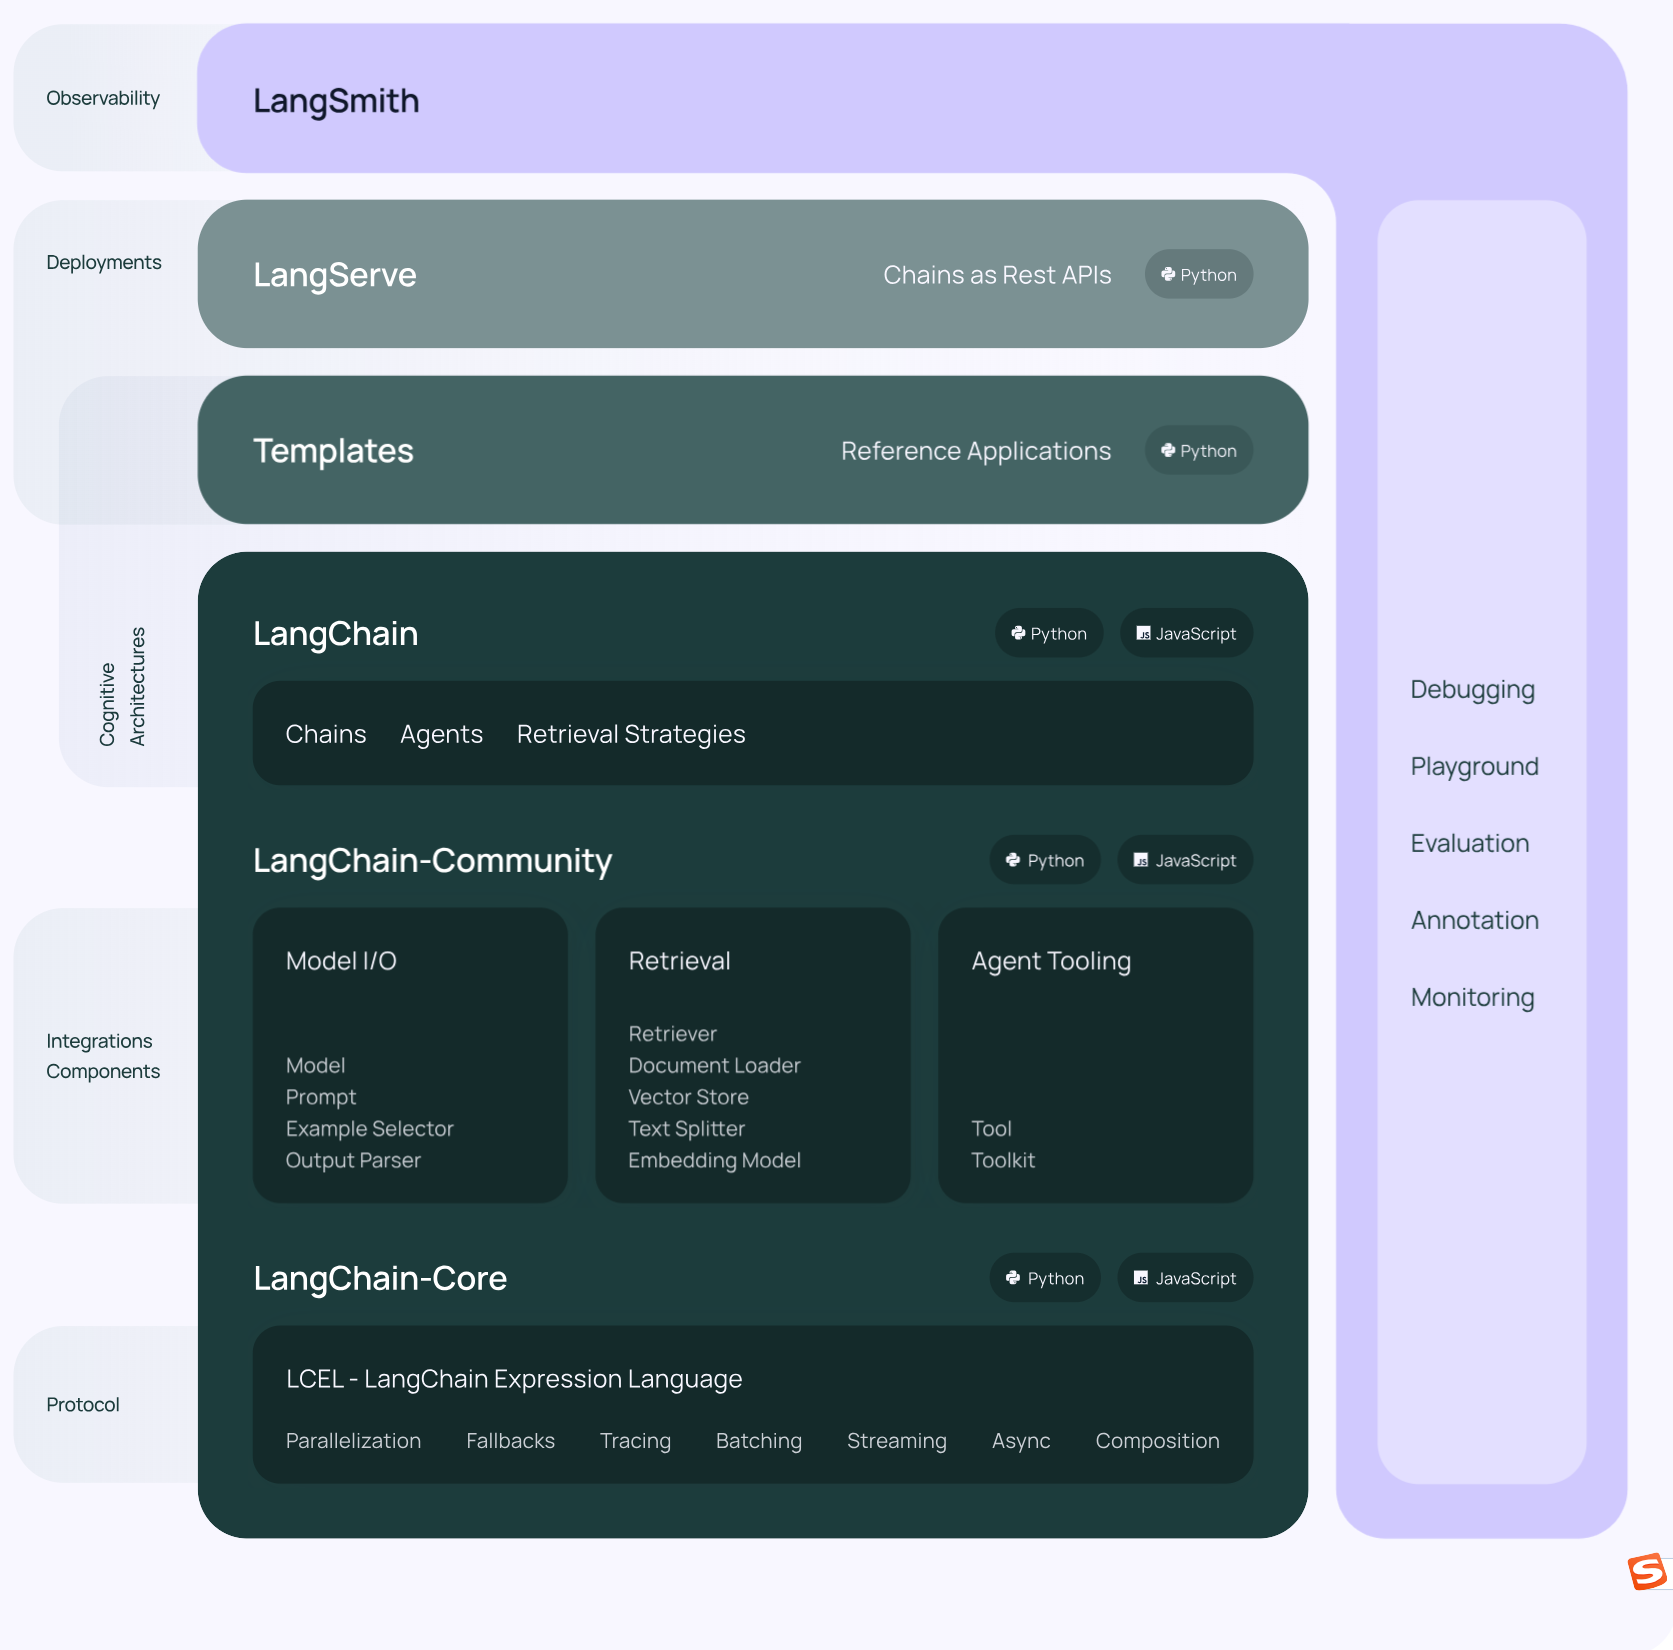
Task: Open the Playground item in right sidebar
Action: 1474,766
